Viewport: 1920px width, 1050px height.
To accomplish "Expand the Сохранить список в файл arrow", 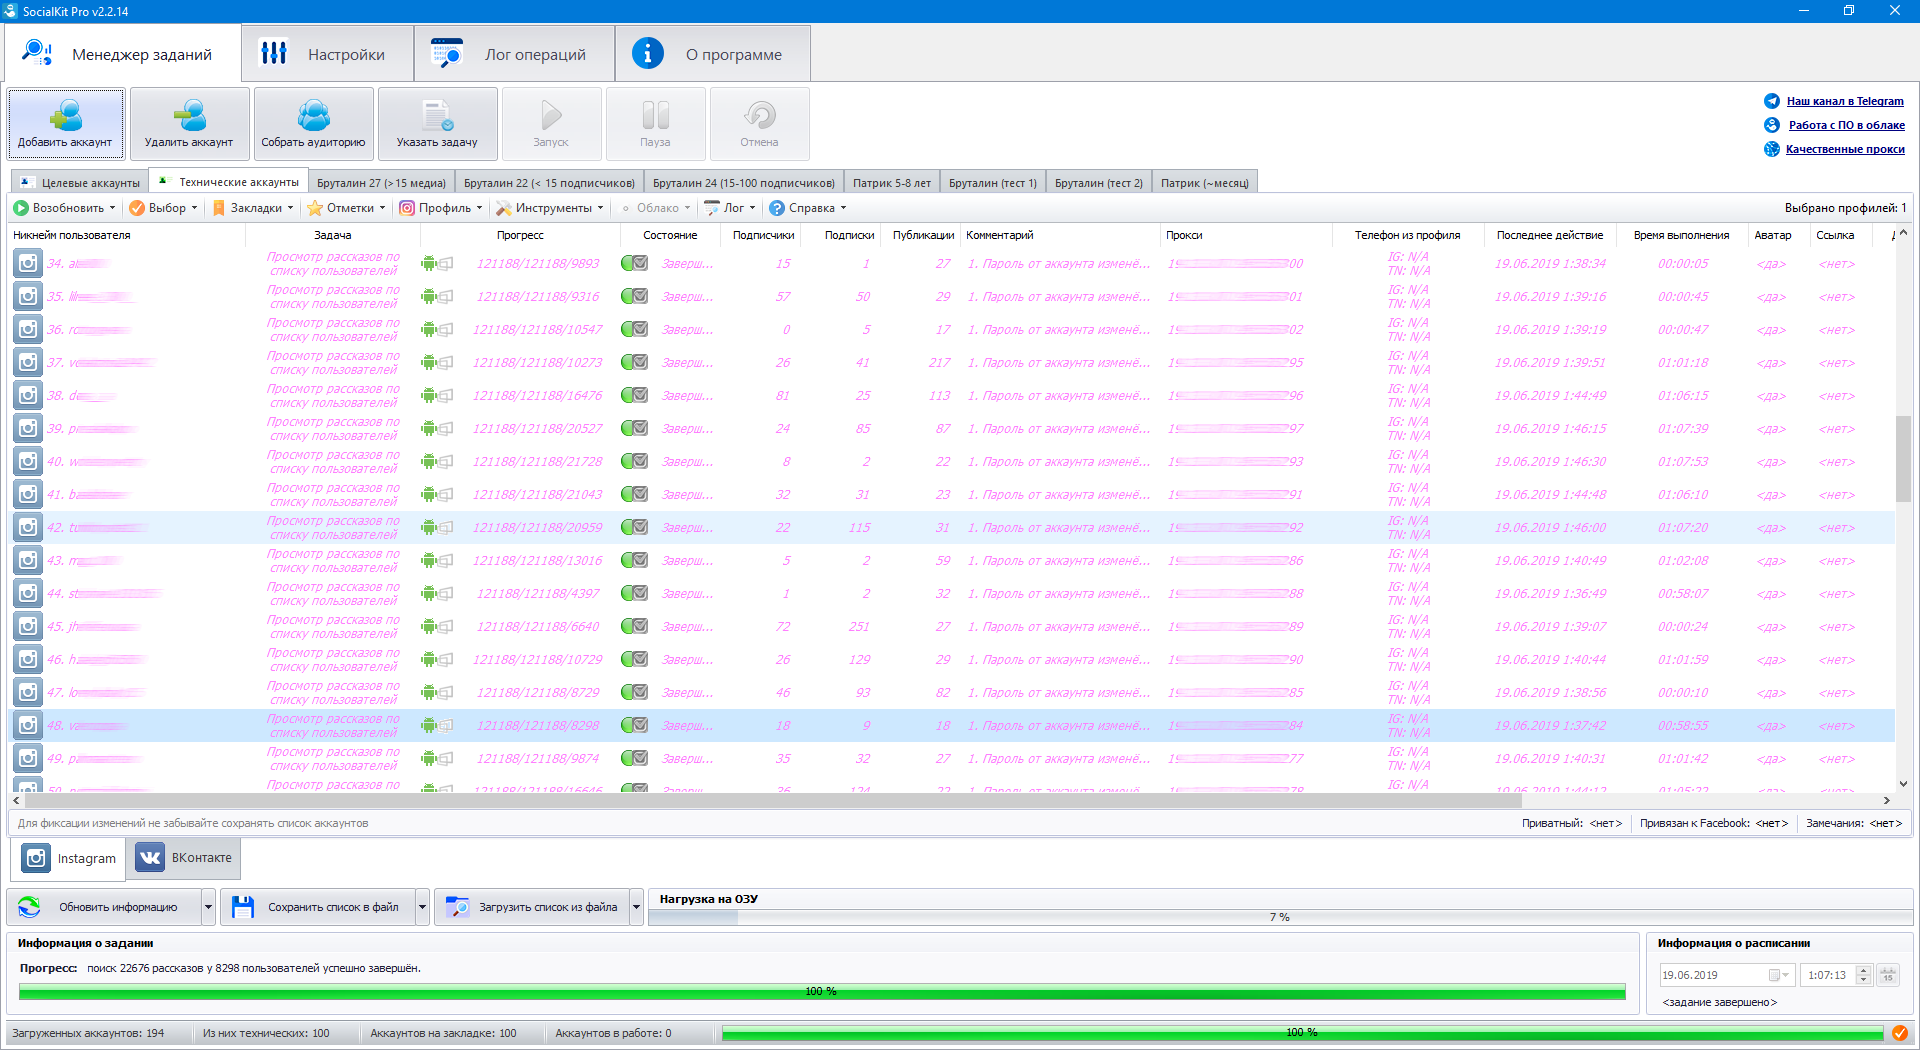I will 422,907.
